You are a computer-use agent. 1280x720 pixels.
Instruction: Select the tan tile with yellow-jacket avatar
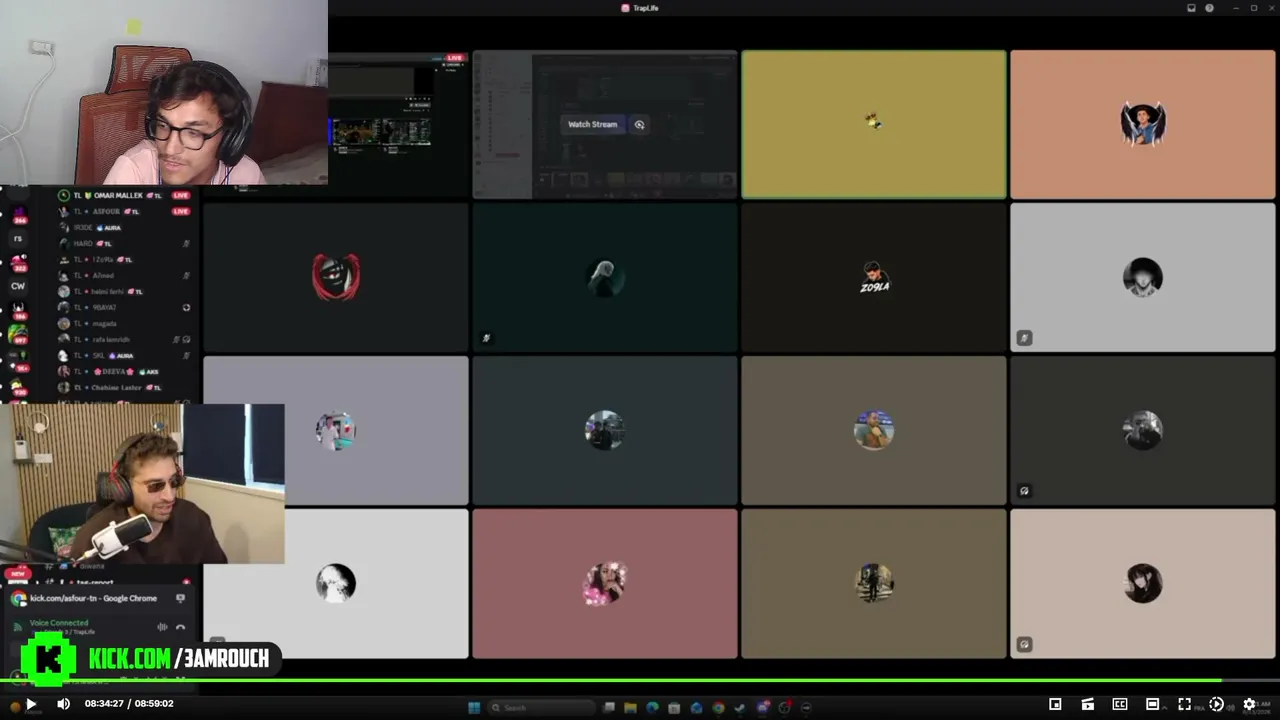(x=874, y=431)
